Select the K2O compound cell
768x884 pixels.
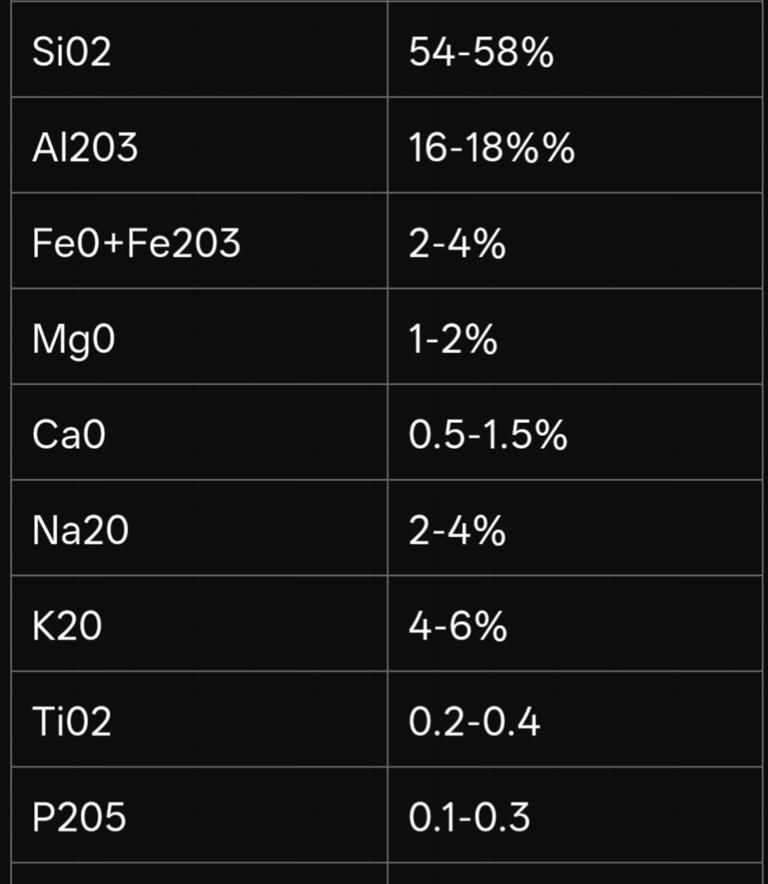[200, 624]
